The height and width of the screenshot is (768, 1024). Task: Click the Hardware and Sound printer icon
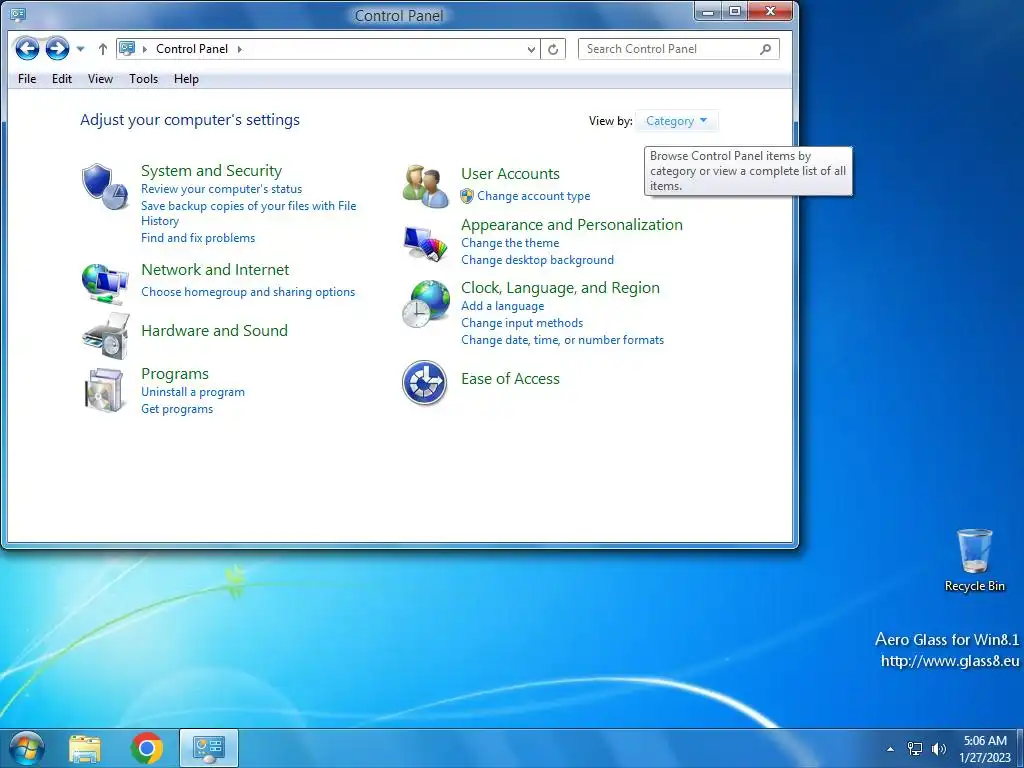click(105, 336)
